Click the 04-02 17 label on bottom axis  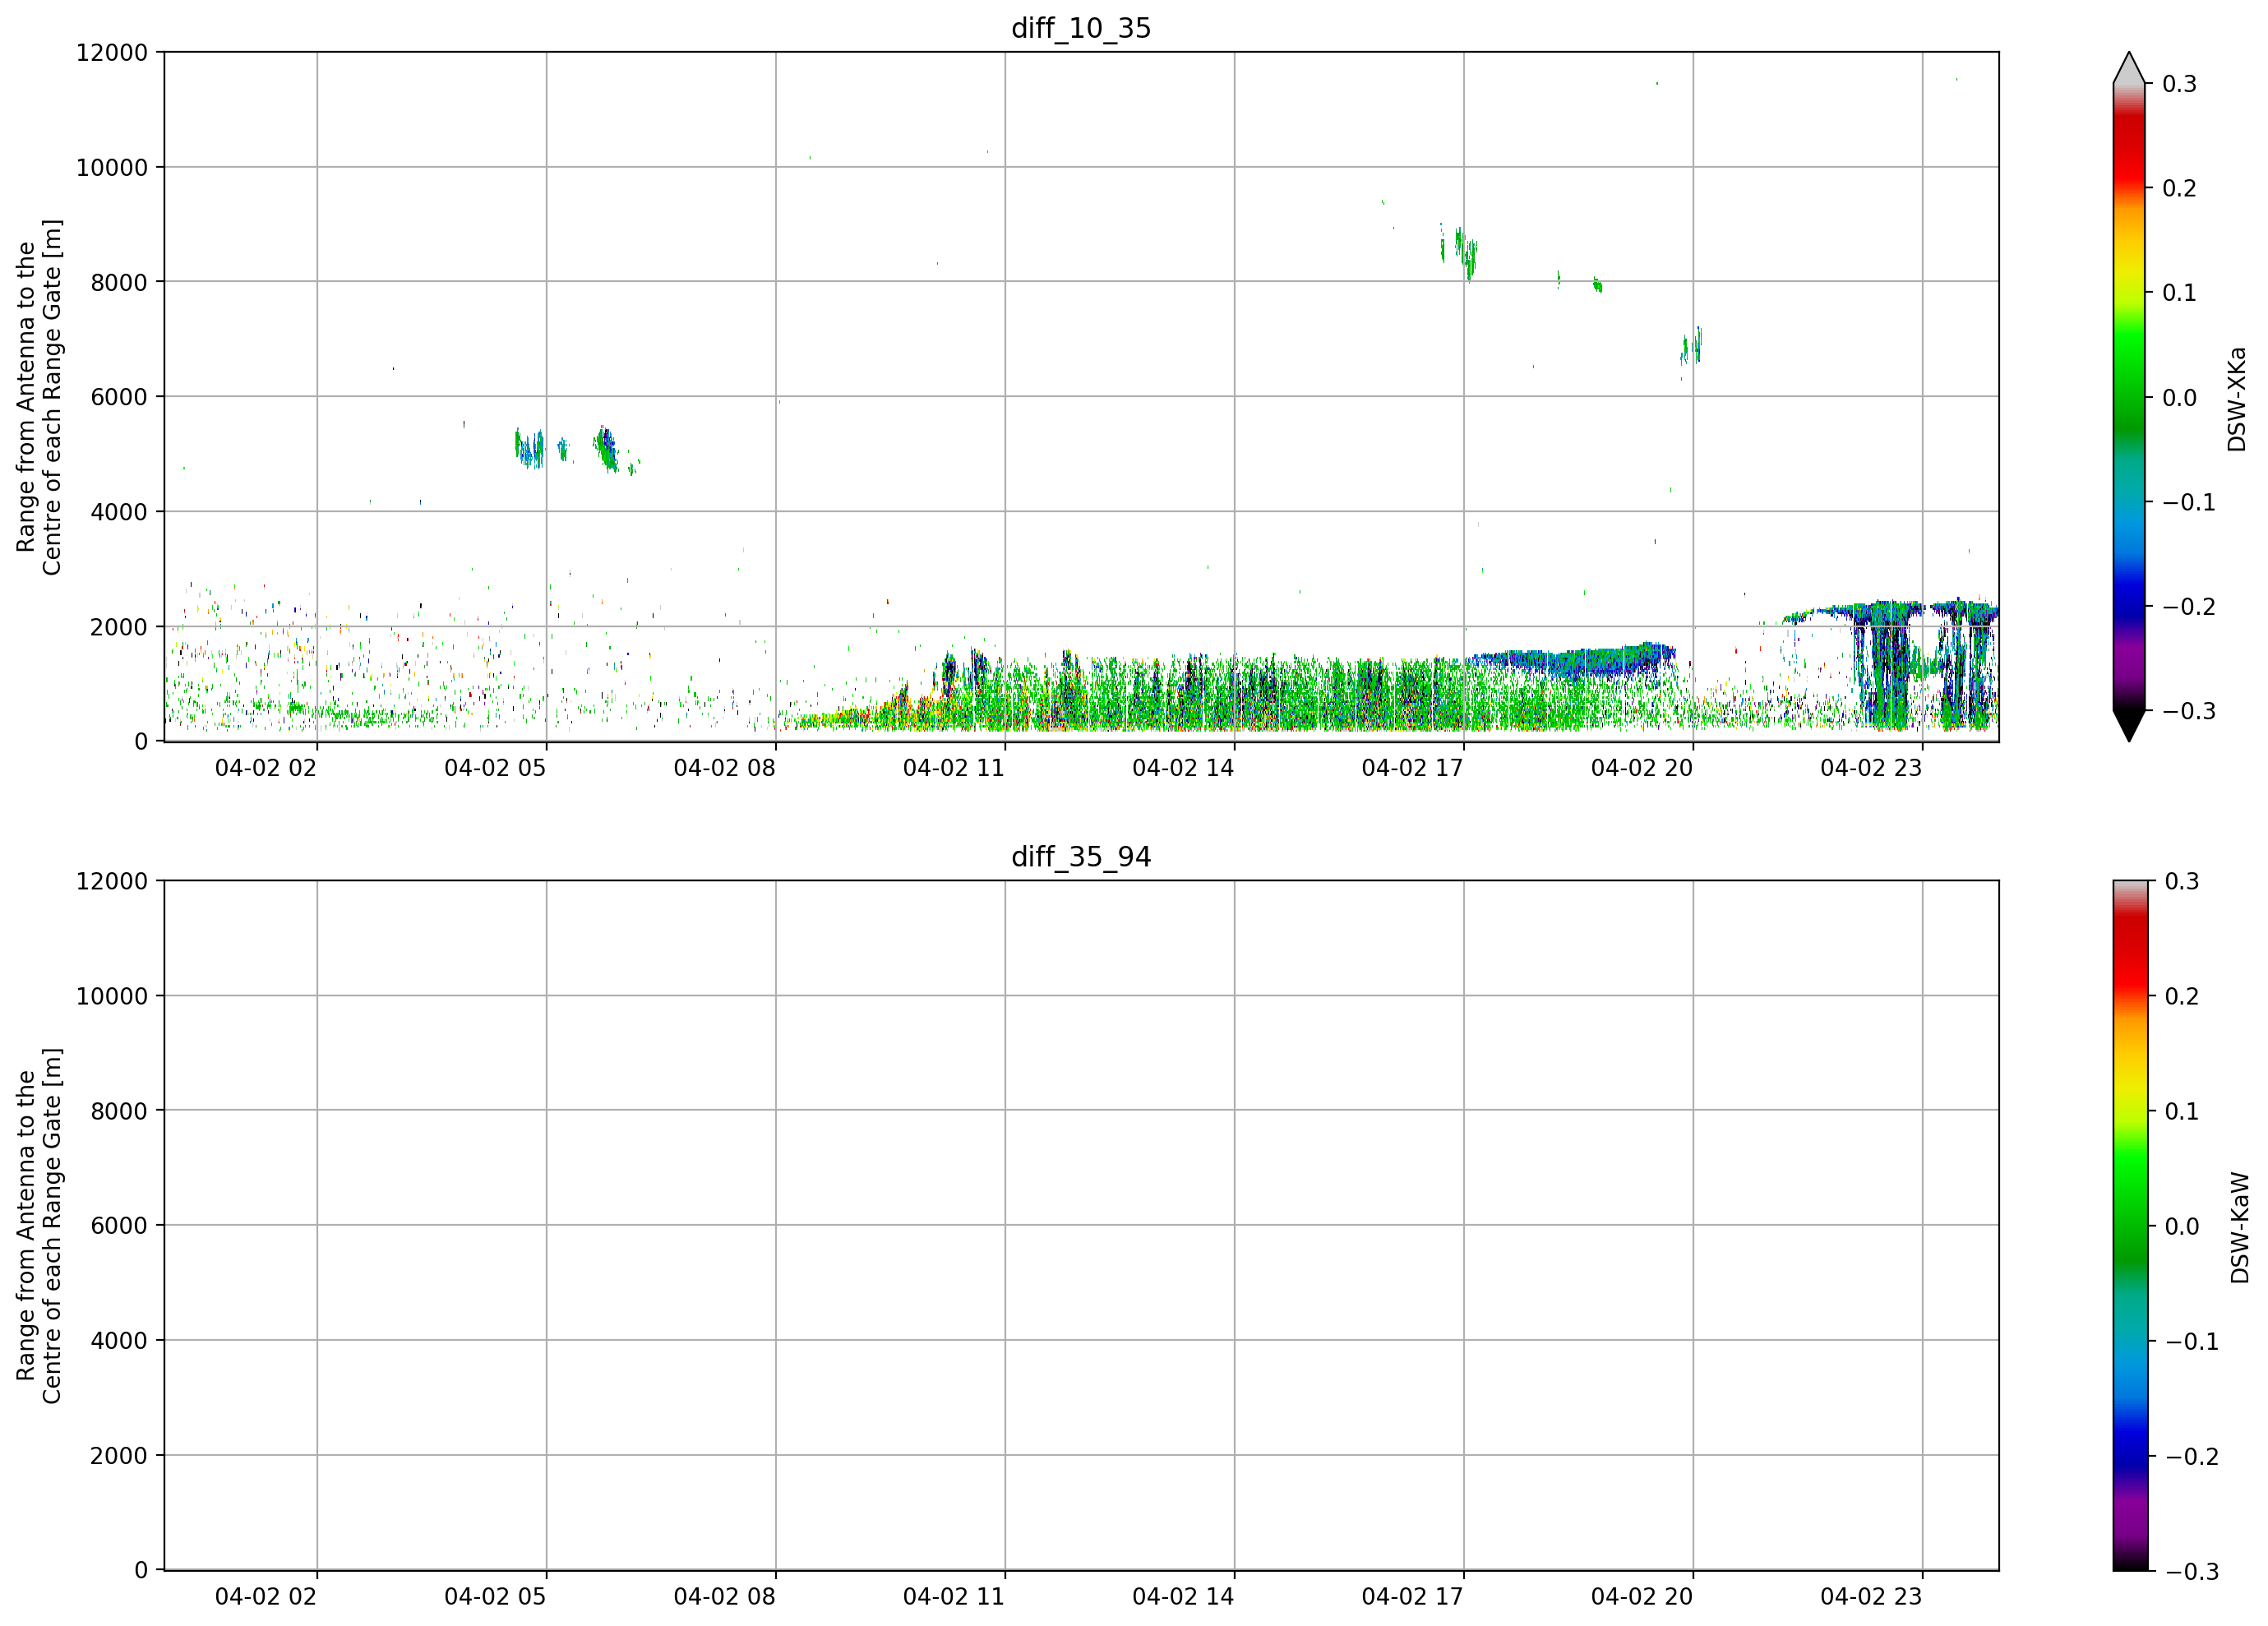click(x=1412, y=1597)
